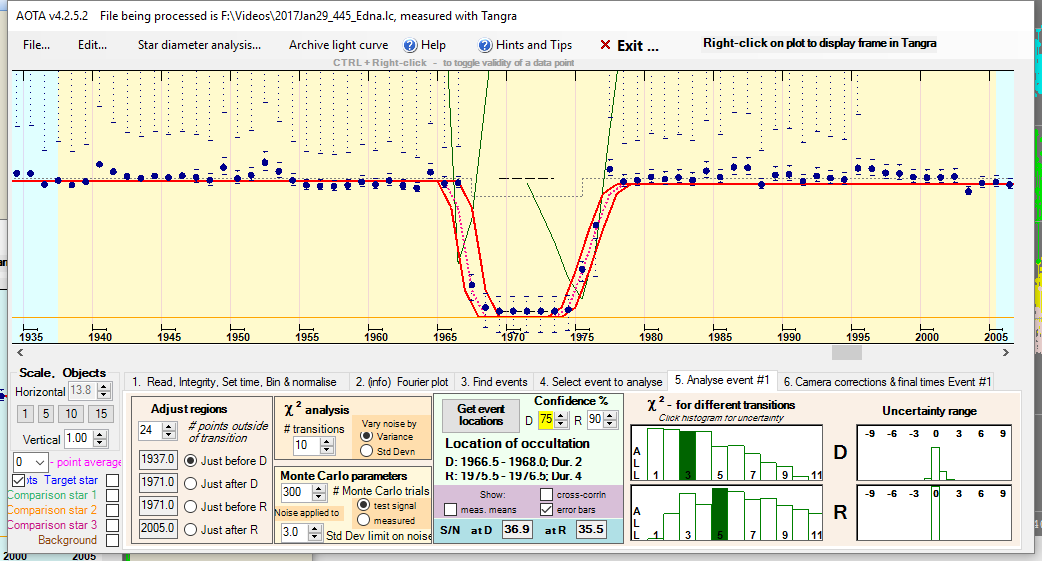Click the Just before D value field 1937.0
Screen dimensions: 1042x561
(157, 459)
